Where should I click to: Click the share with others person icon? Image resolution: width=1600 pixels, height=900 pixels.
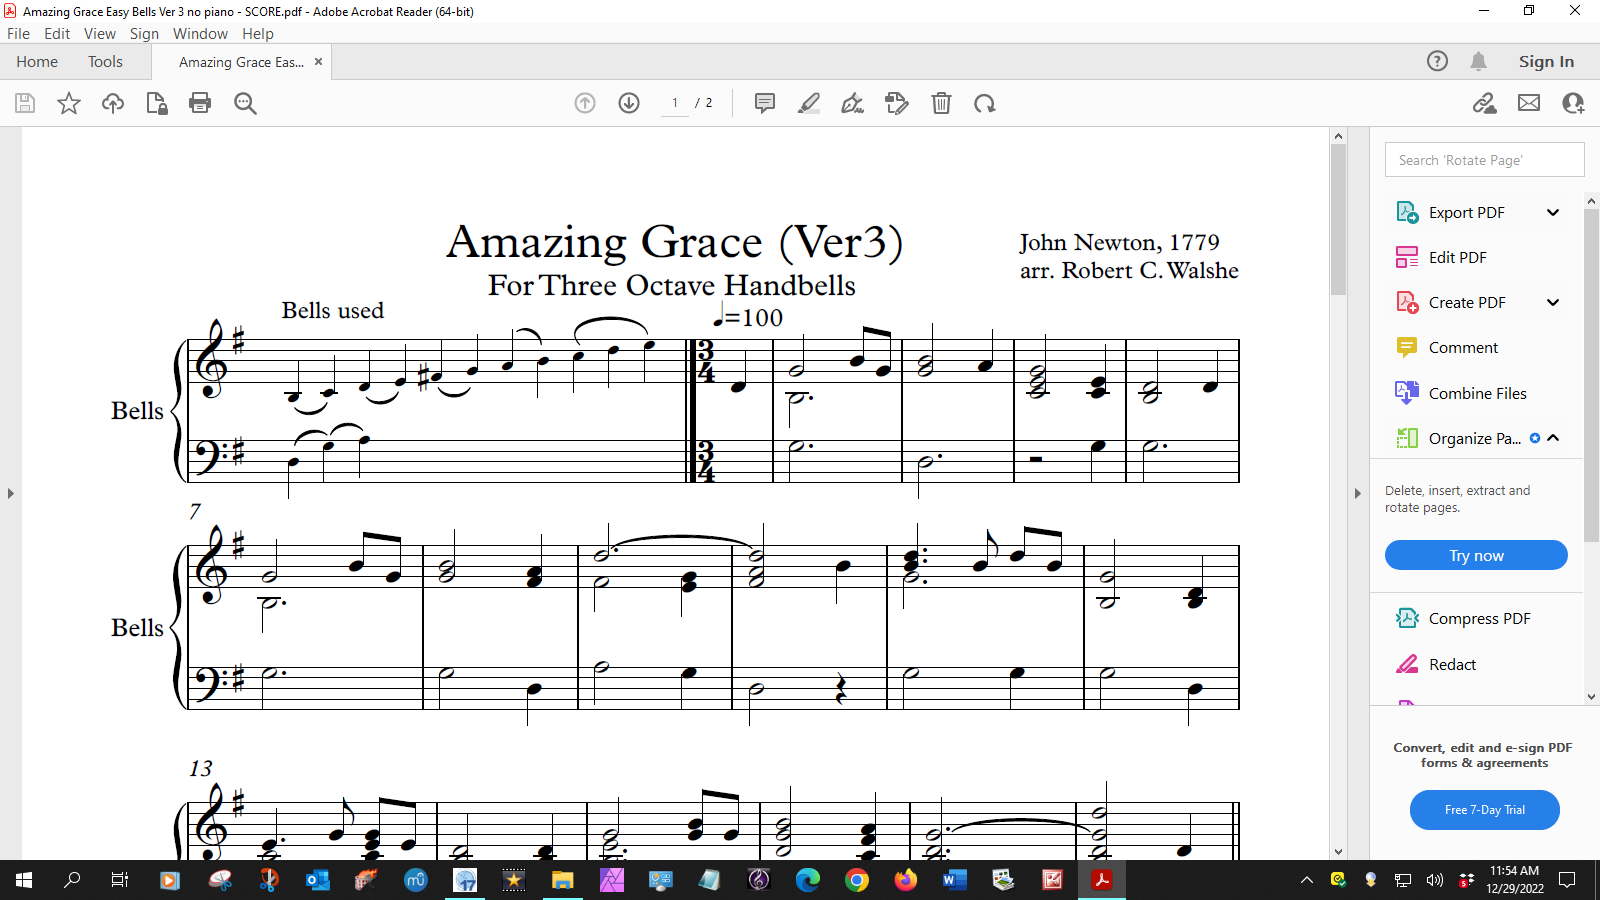coord(1573,103)
